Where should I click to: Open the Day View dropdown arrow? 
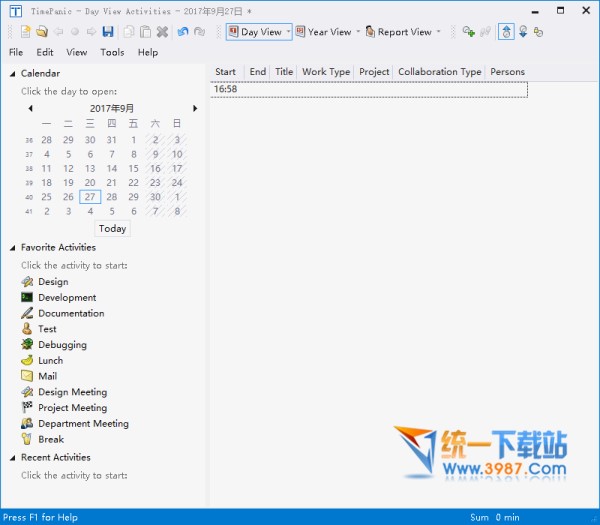(289, 32)
